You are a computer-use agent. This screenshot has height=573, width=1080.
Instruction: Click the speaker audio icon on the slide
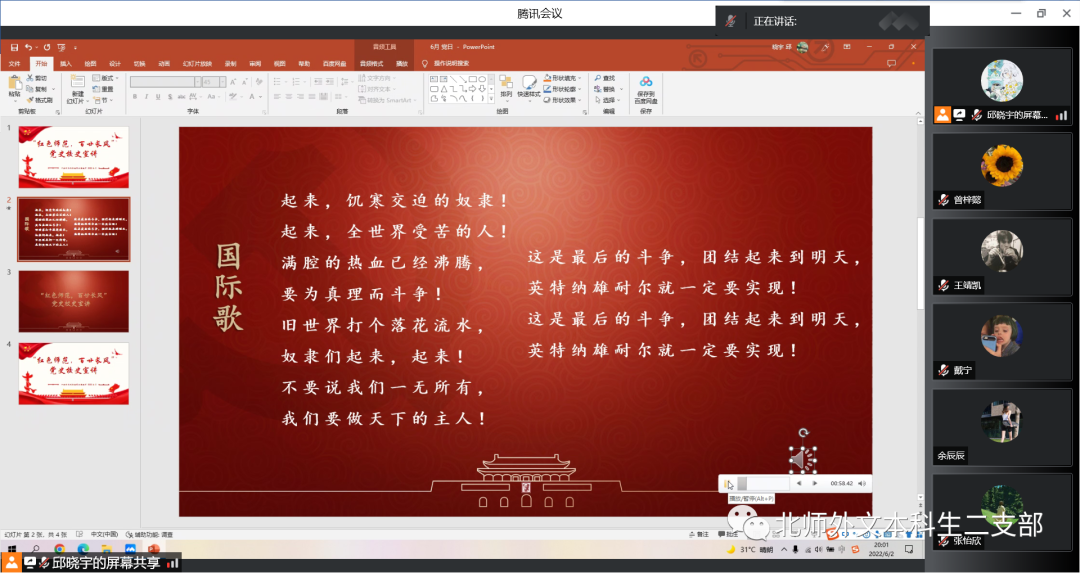click(x=802, y=460)
